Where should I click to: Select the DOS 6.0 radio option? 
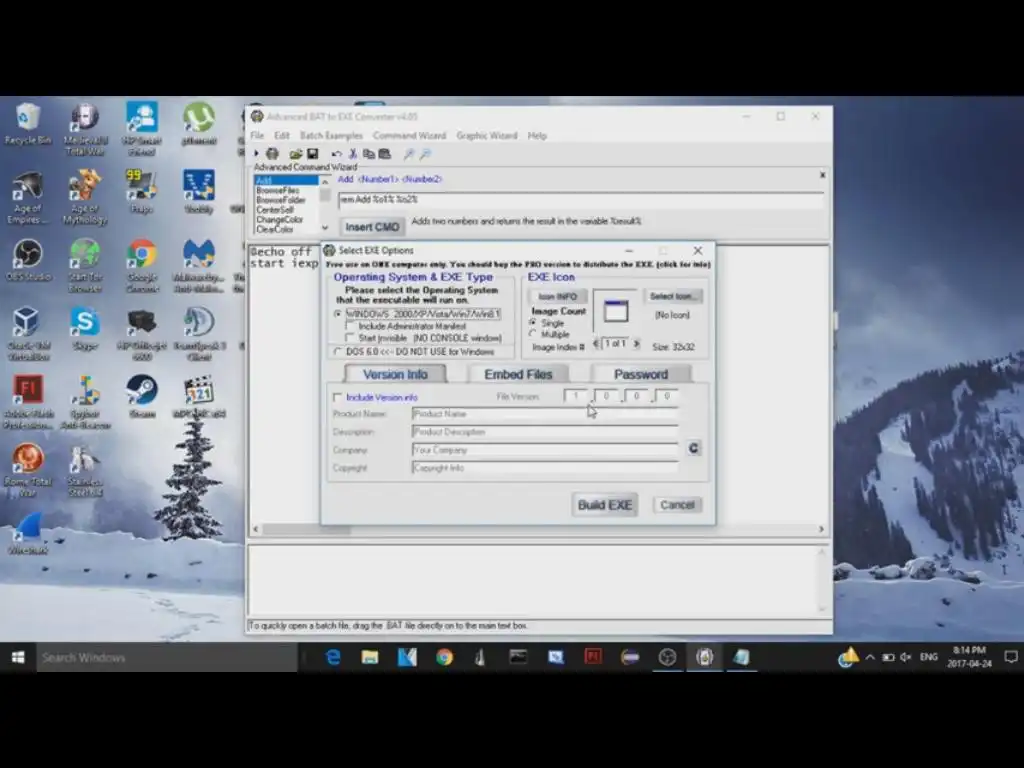338,351
